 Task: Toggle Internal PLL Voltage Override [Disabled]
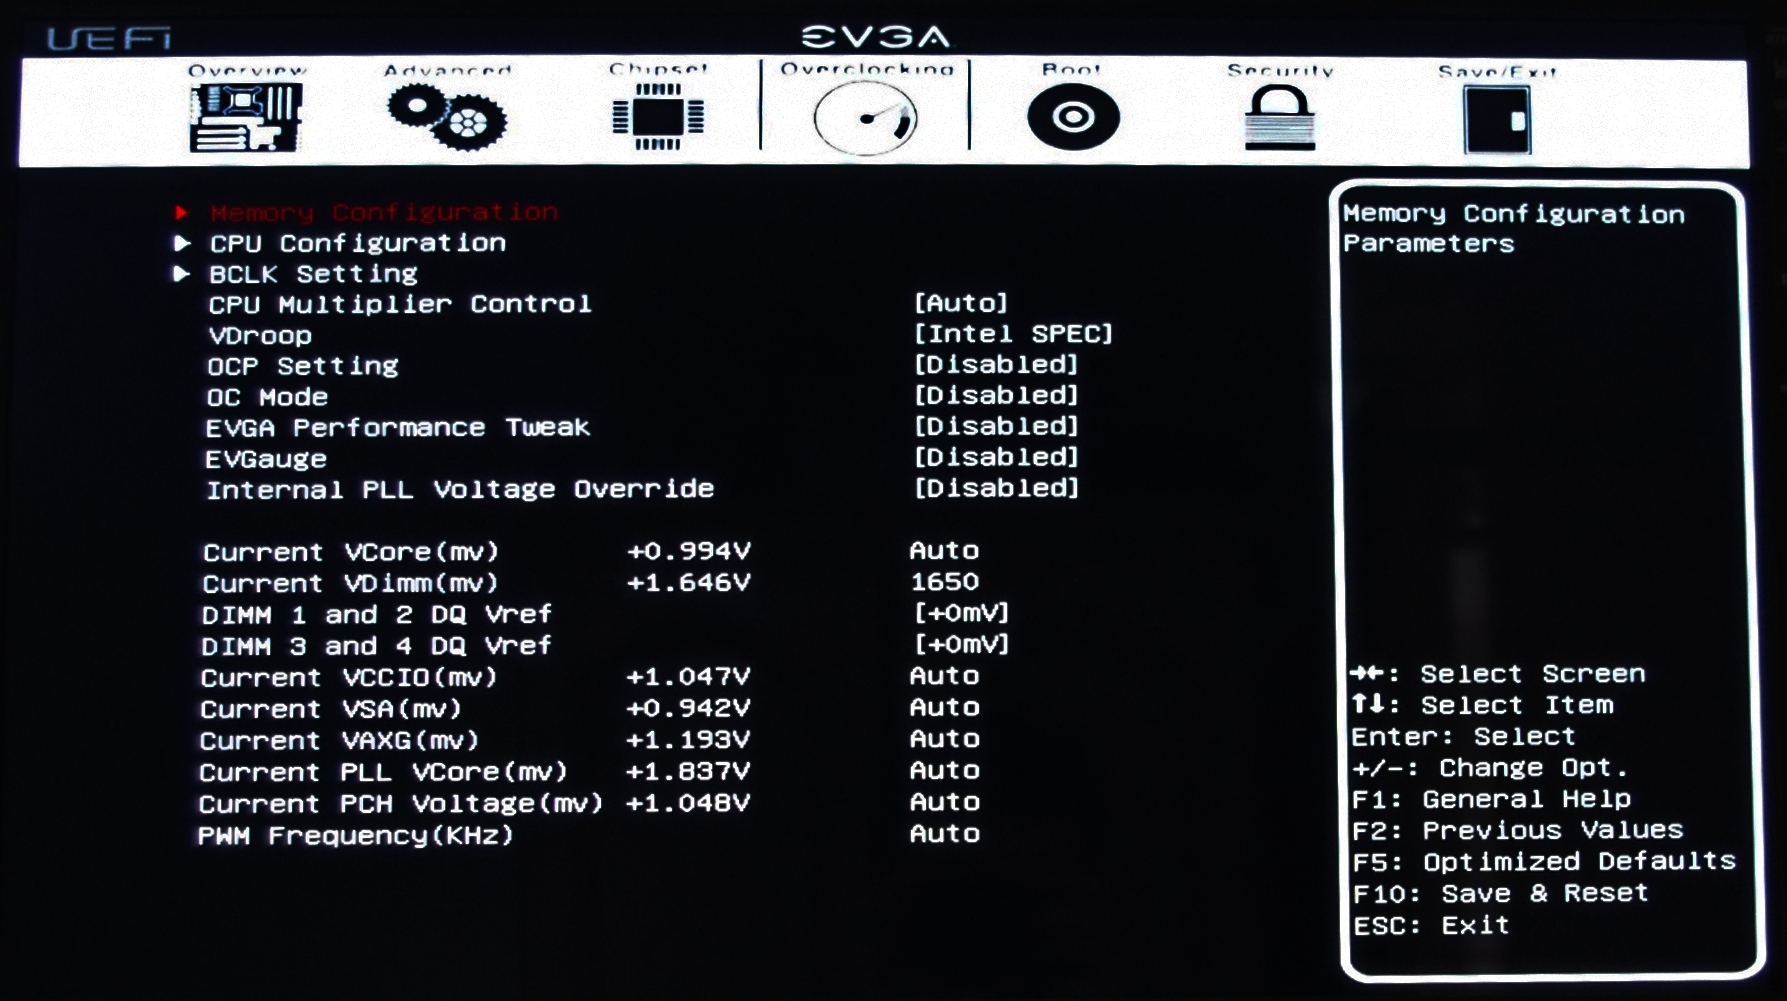(x=996, y=489)
